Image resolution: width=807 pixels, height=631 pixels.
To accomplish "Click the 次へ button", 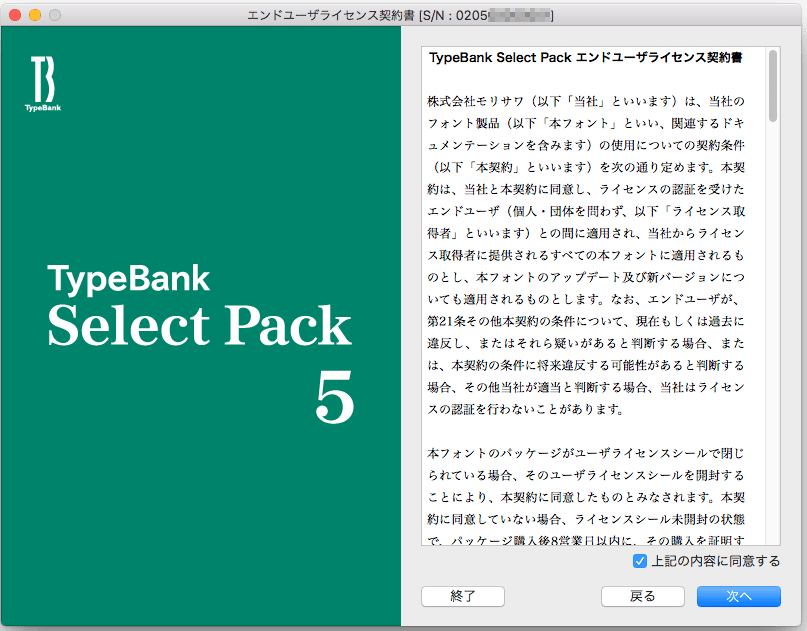I will 739,596.
